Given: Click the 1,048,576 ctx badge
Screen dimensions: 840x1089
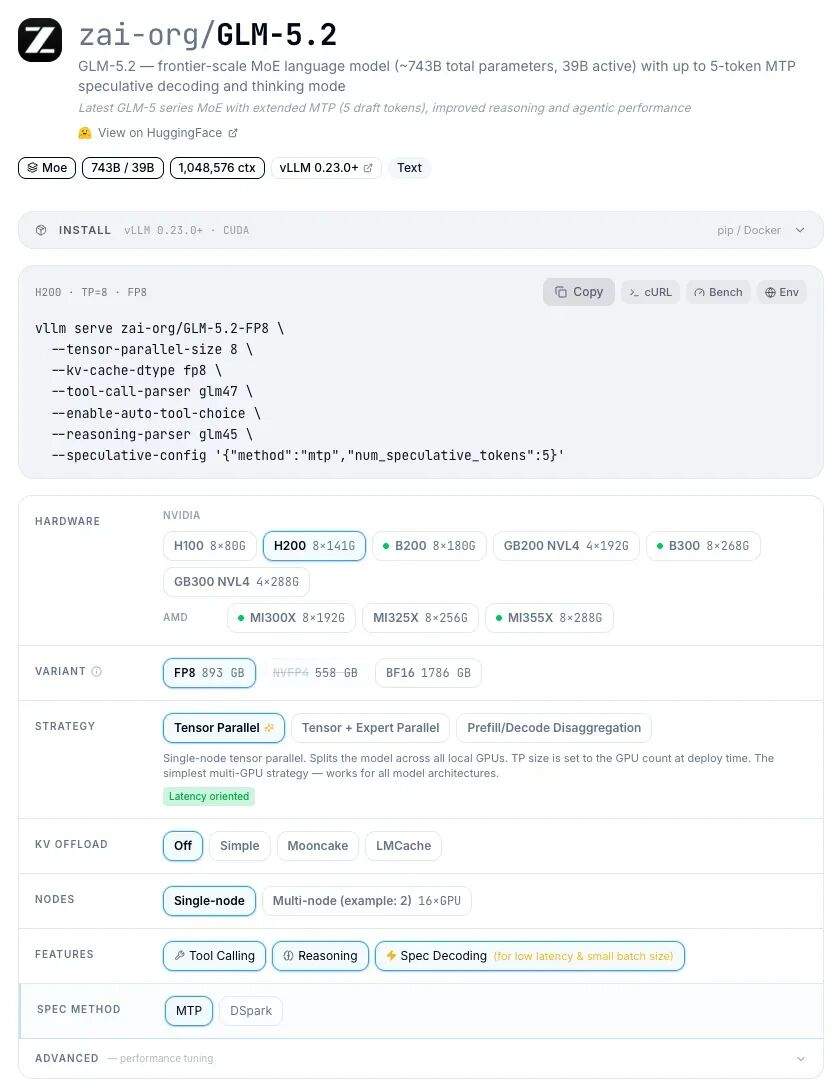Looking at the screenshot, I should coord(217,167).
